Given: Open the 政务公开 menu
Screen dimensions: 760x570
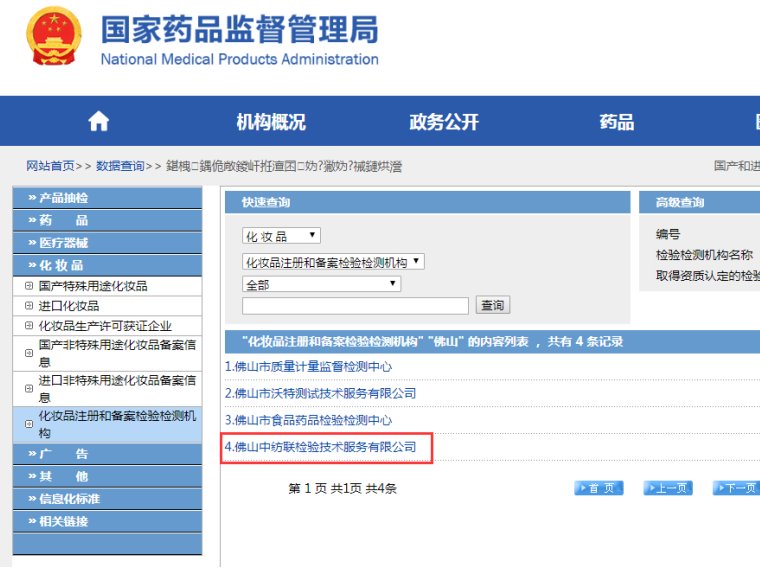Looking at the screenshot, I should 443,122.
